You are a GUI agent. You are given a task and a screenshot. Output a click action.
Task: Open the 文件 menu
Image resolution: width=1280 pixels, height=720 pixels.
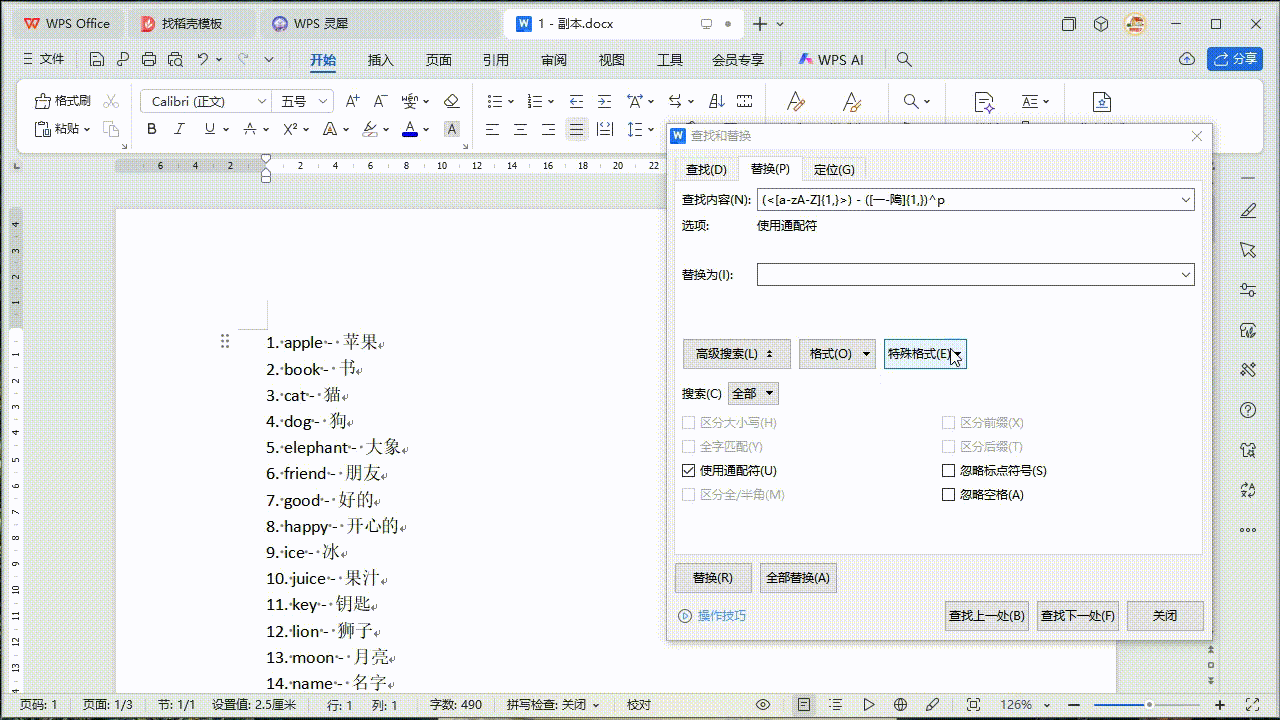43,59
